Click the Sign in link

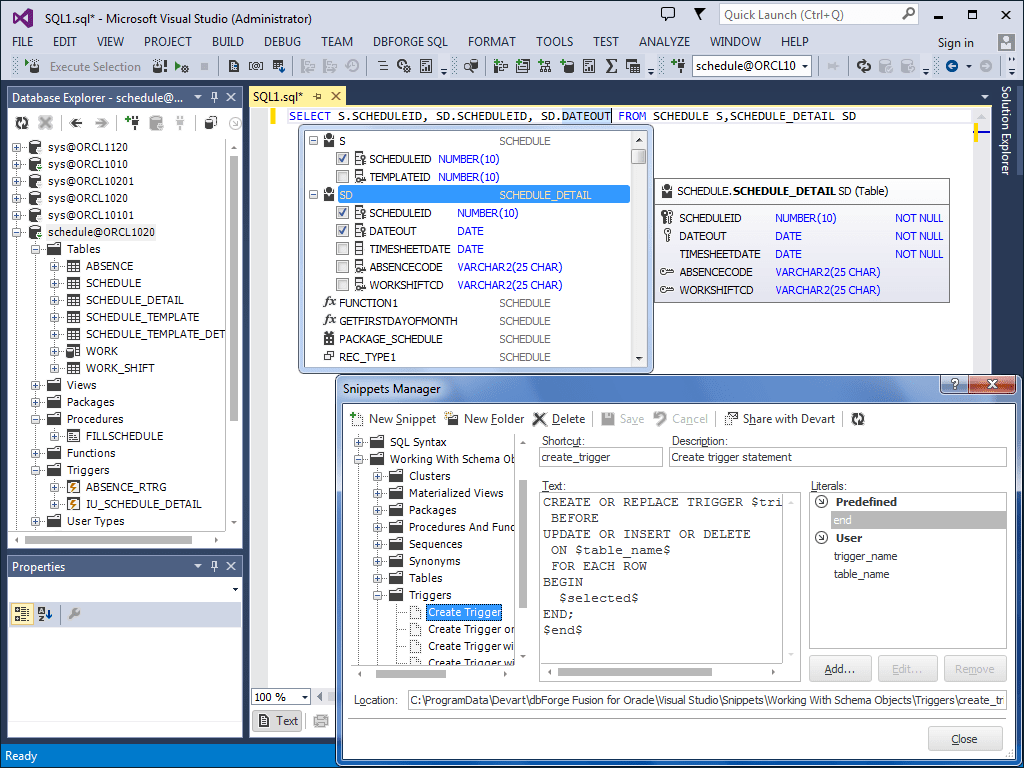pos(954,42)
